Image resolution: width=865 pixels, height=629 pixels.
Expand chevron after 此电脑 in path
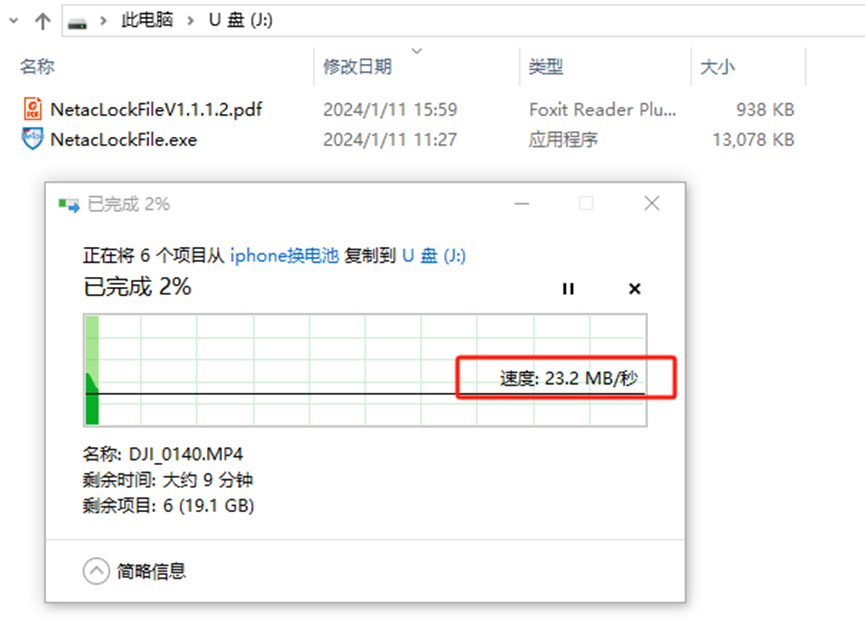click(191, 21)
